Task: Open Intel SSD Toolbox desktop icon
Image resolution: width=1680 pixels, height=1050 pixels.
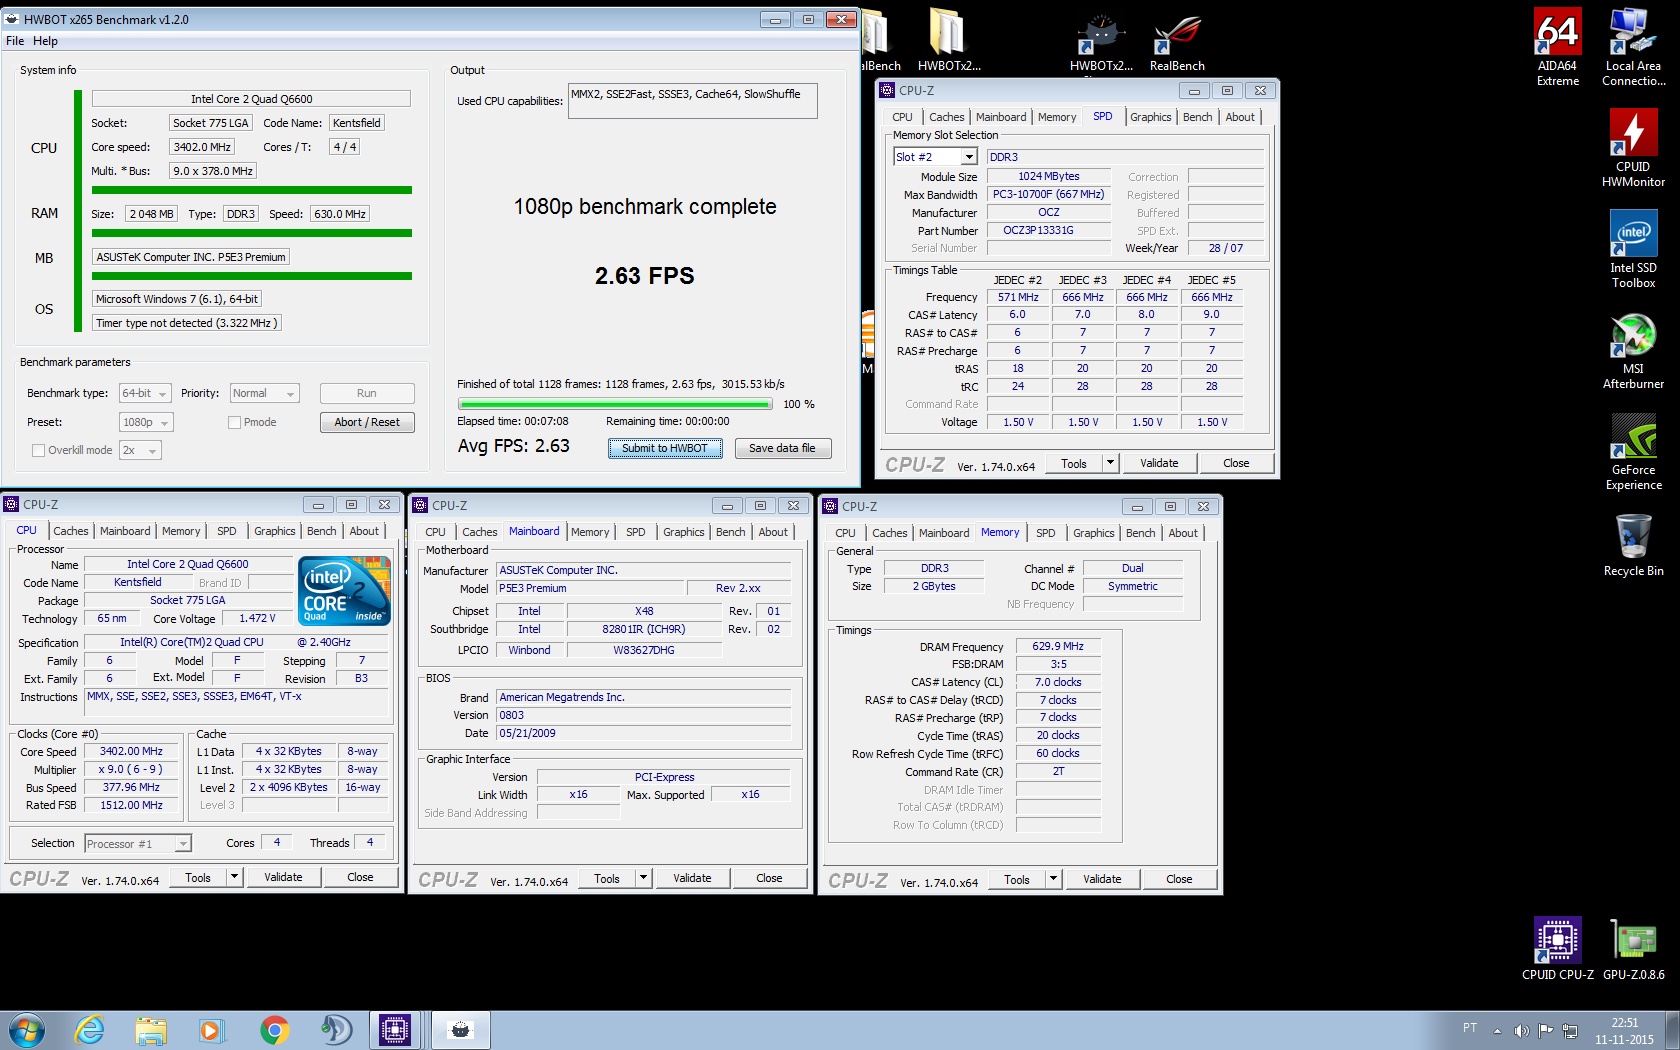Action: [x=1634, y=248]
